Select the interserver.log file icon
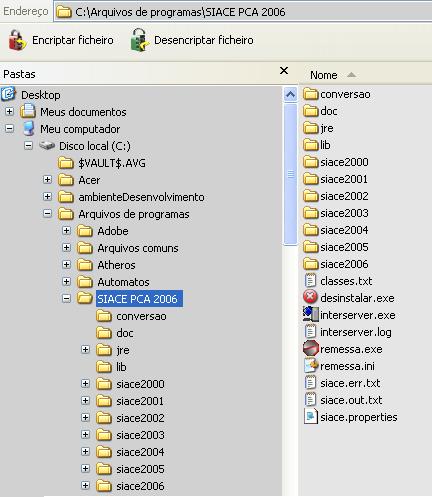The image size is (432, 497). [x=310, y=331]
